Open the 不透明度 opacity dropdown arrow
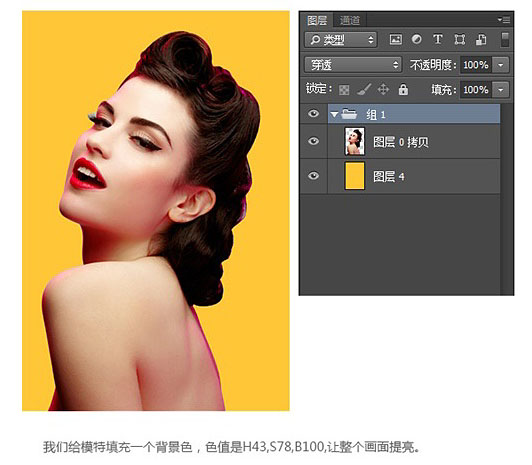Image resolution: width=532 pixels, height=465 pixels. pyautogui.click(x=500, y=65)
